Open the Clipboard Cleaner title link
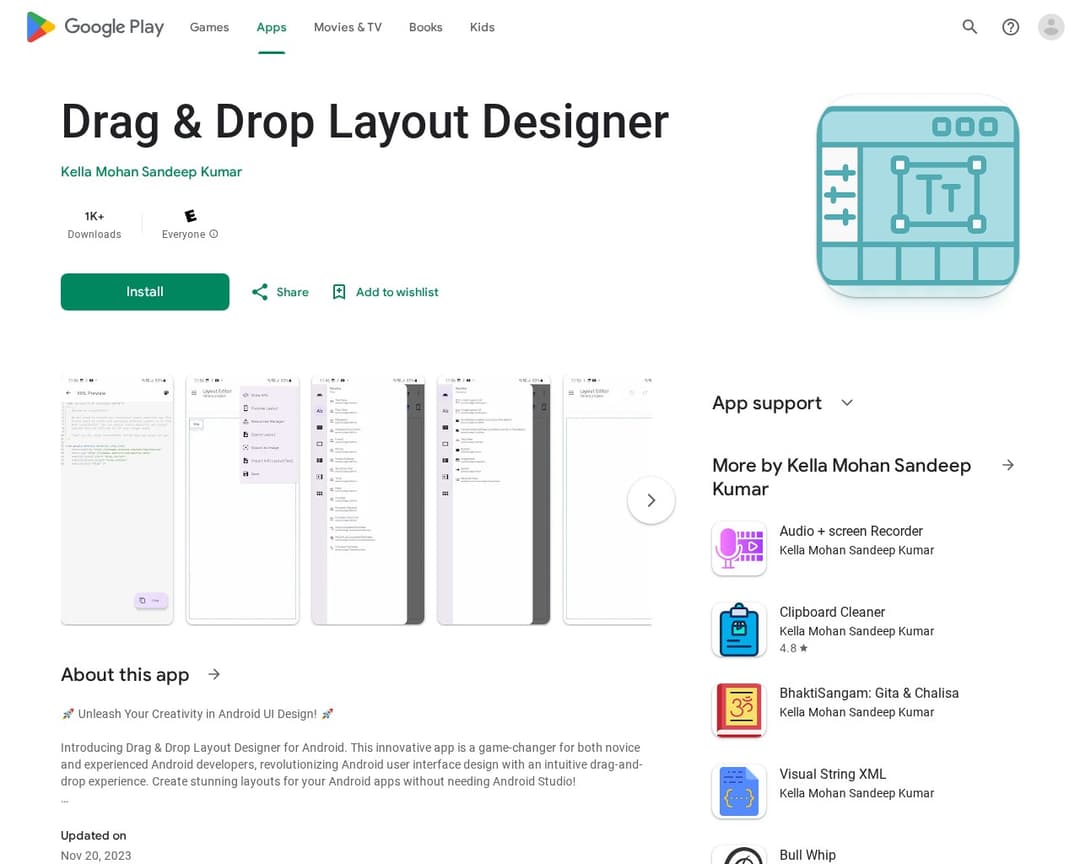Screen dimensions: 1080x864 (x=832, y=612)
